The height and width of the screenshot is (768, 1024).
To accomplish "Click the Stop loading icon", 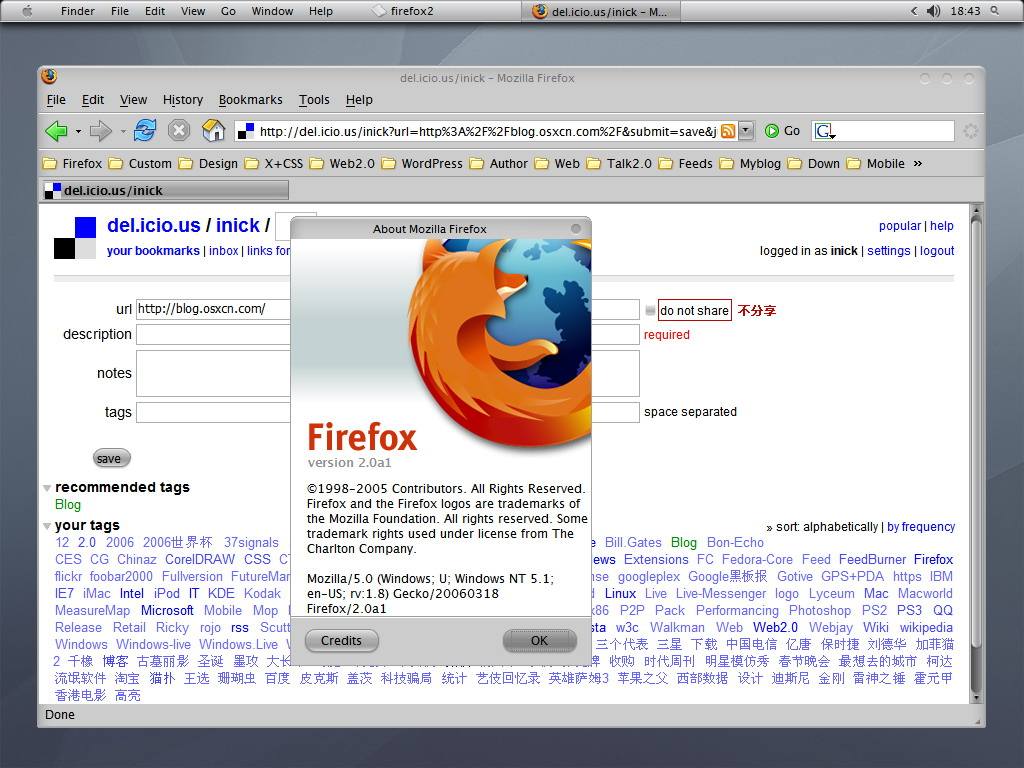I will [178, 131].
